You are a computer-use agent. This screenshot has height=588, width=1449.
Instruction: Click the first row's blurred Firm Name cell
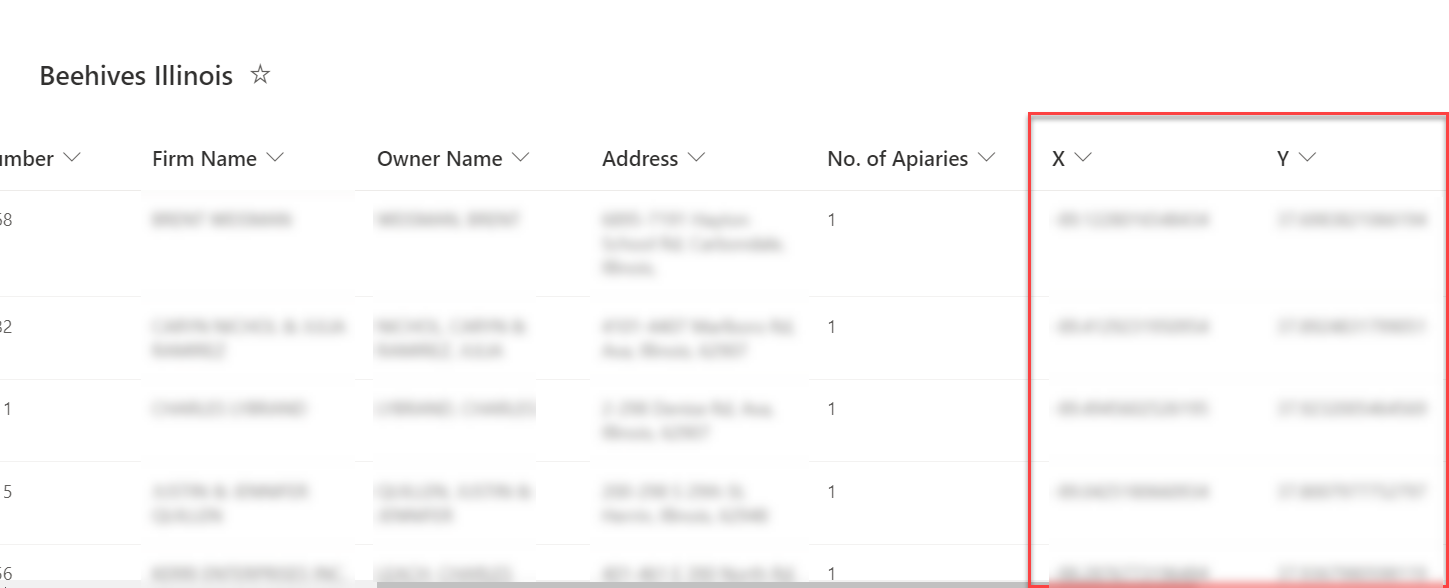[x=222, y=220]
